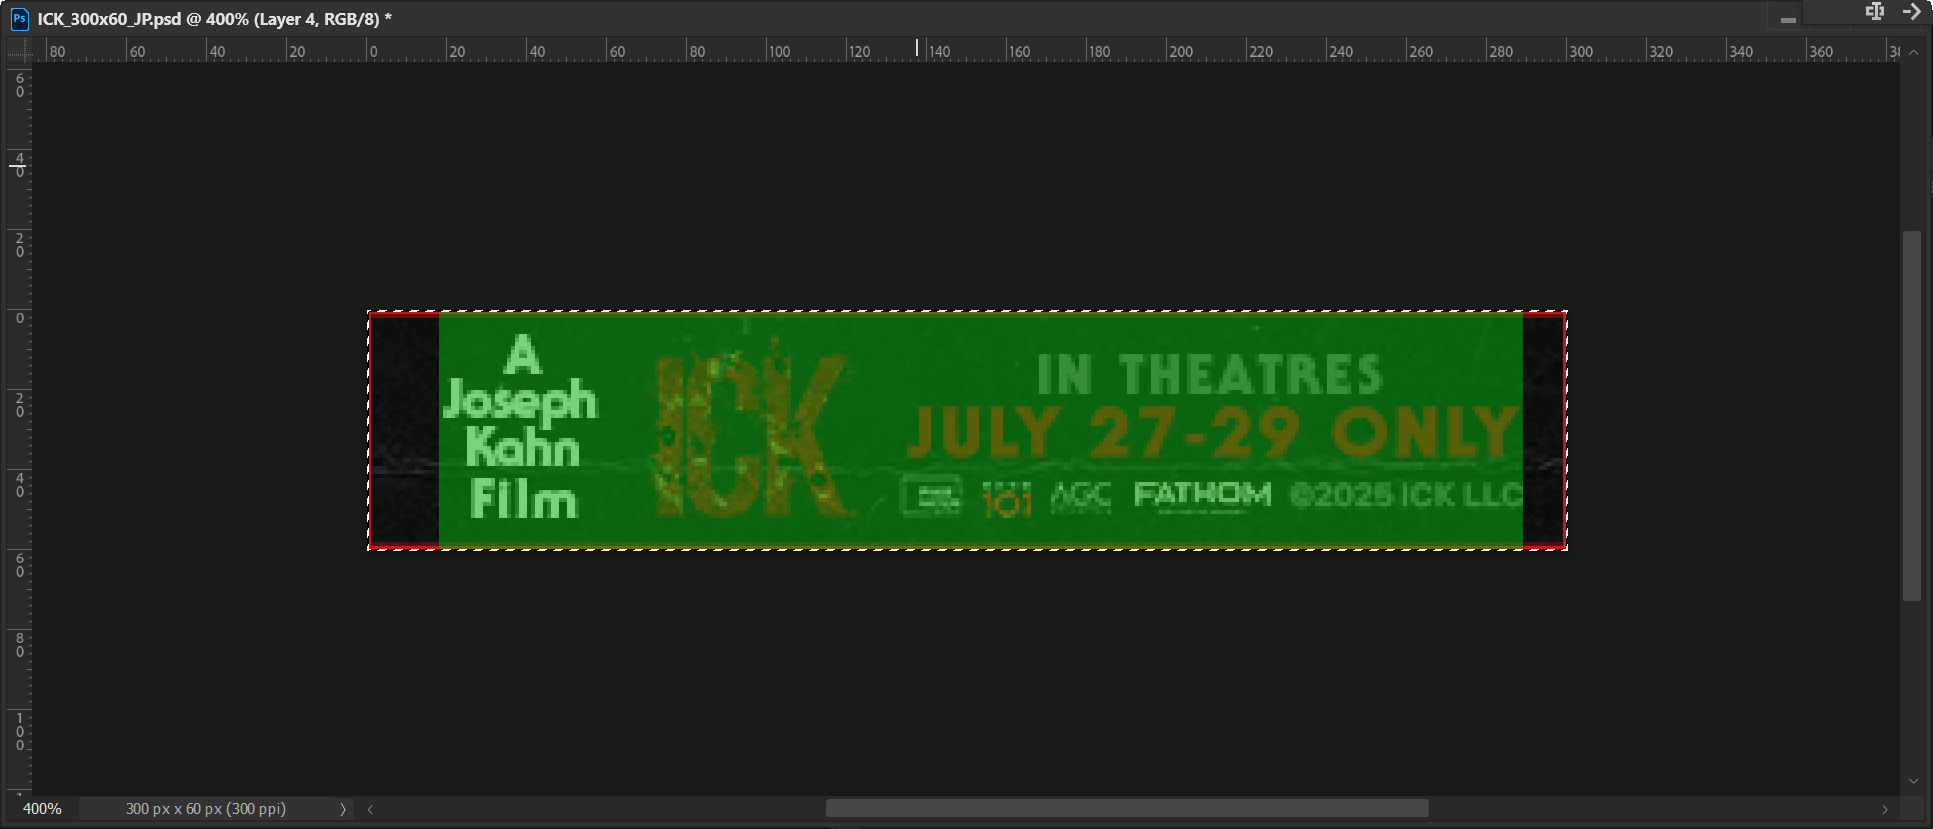1933x829 pixels.
Task: Click the "JULY 27-29 ONLY" text on canvas
Action: coord(1212,431)
